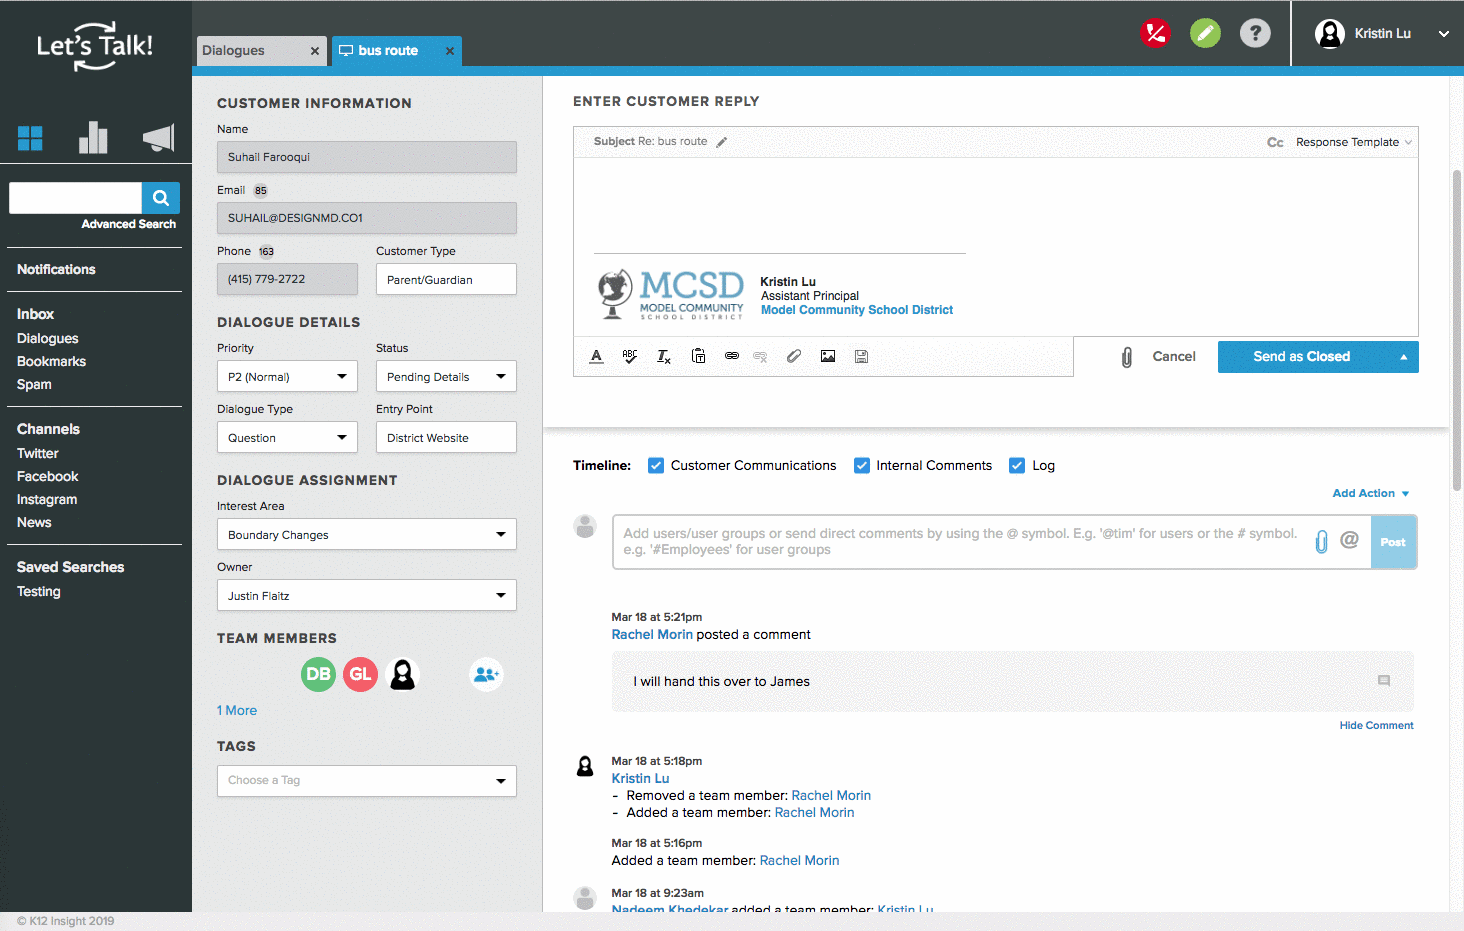1464x931 pixels.
Task: Click the megaphone announcements icon
Action: 158,138
